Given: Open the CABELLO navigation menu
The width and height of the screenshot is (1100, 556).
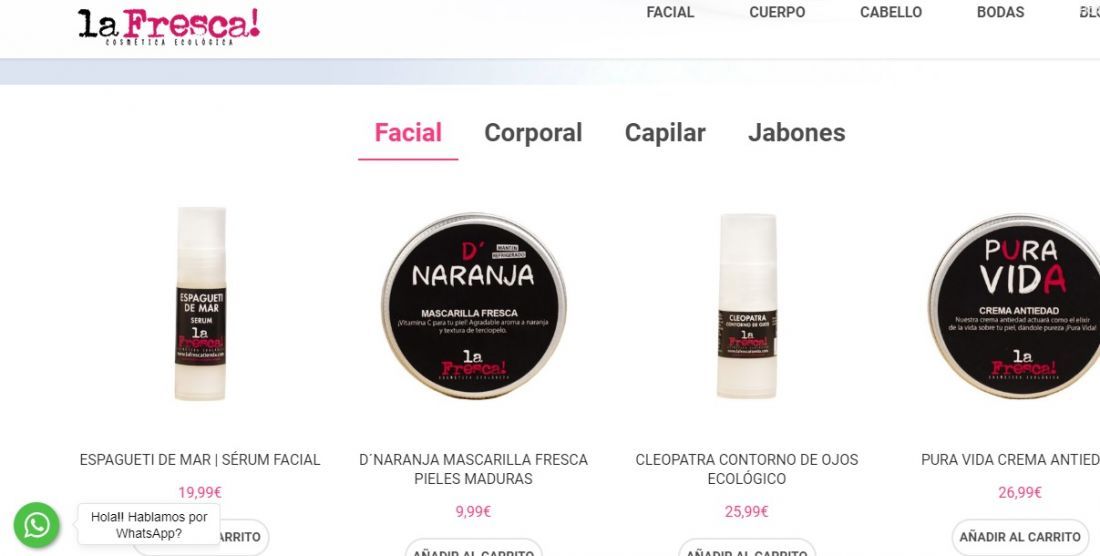Looking at the screenshot, I should (x=891, y=12).
